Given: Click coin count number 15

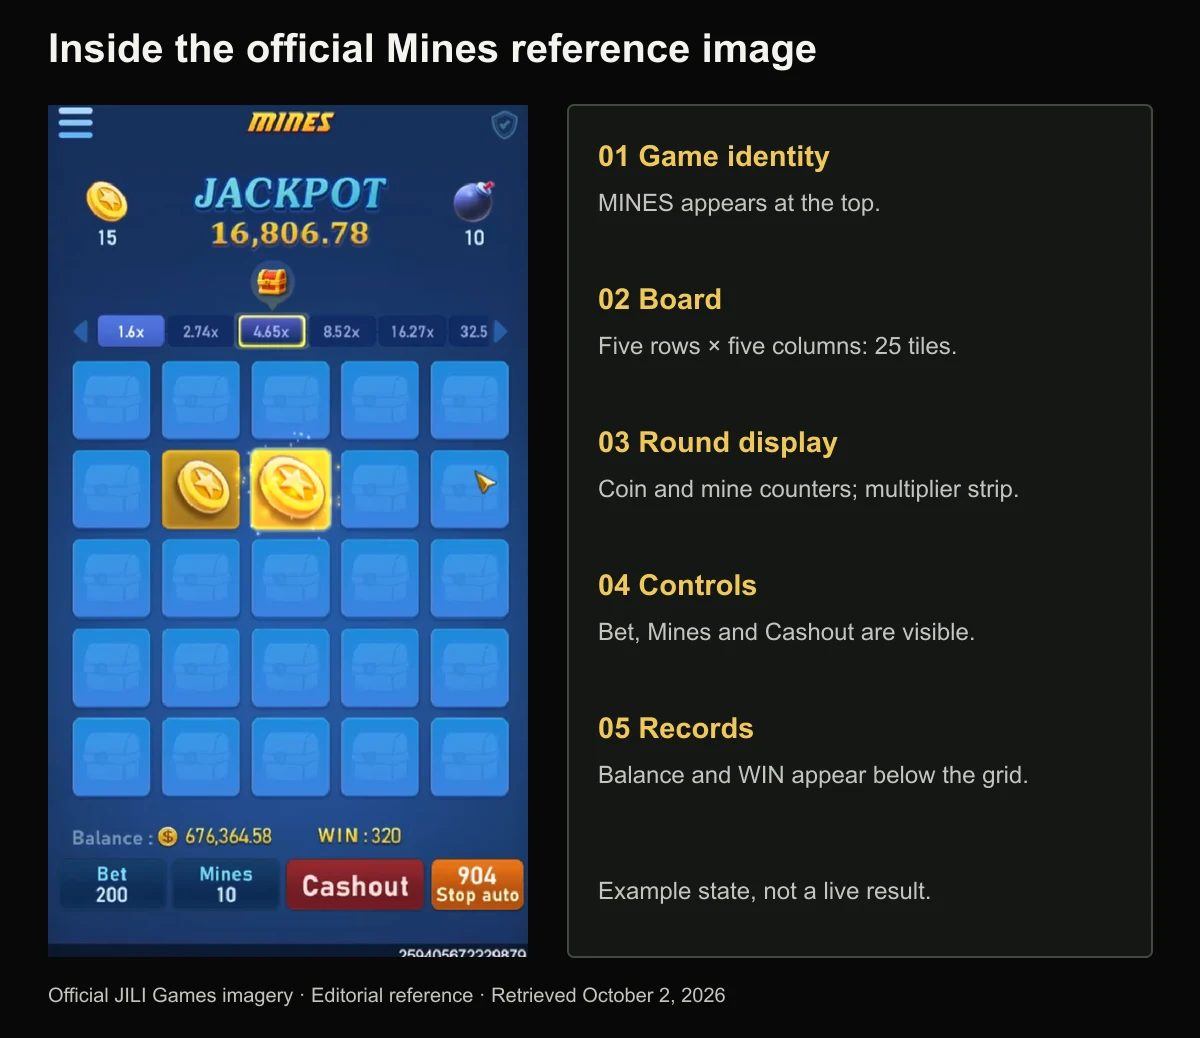Looking at the screenshot, I should pyautogui.click(x=107, y=238).
